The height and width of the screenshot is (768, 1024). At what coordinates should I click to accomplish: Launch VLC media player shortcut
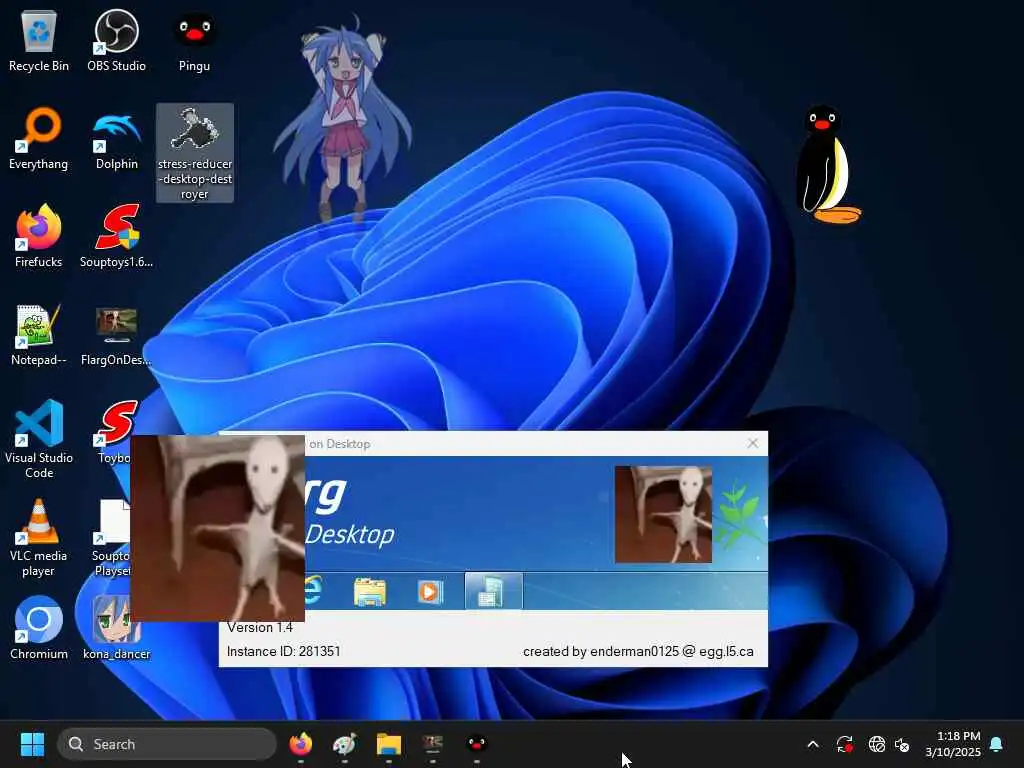click(39, 537)
